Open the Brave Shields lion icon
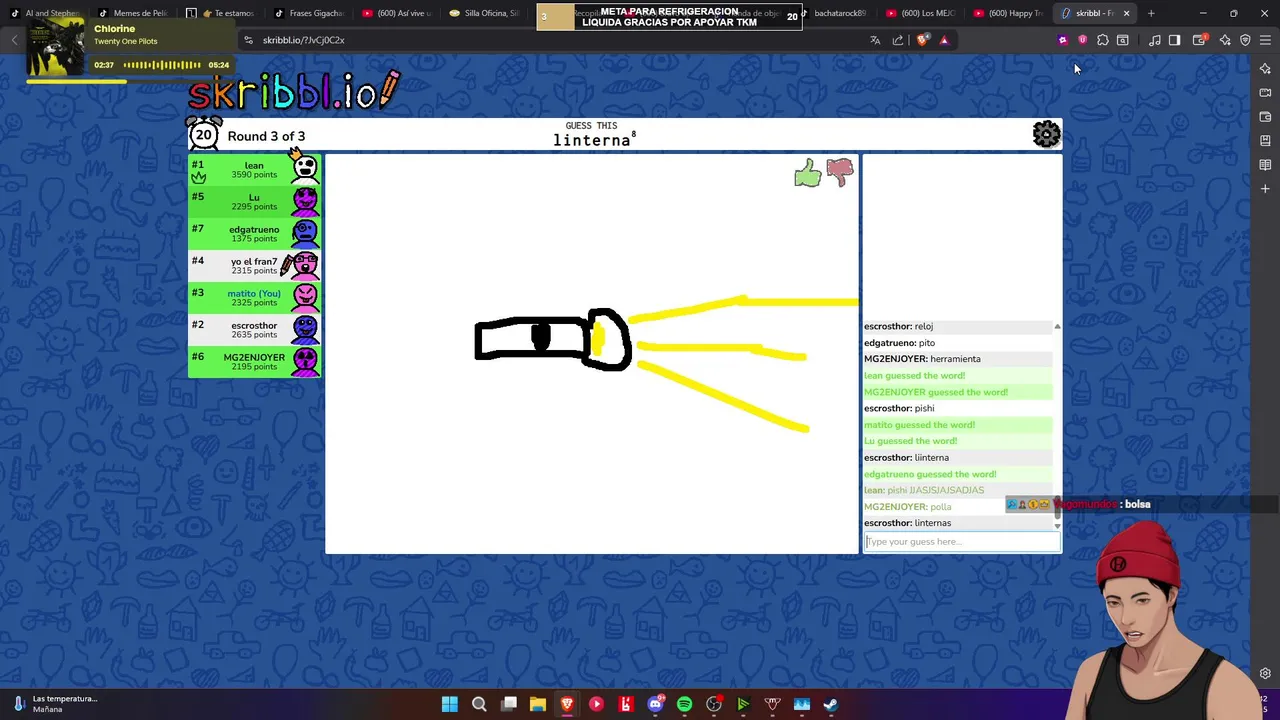Screen dimensions: 1280x720 pyautogui.click(x=922, y=40)
